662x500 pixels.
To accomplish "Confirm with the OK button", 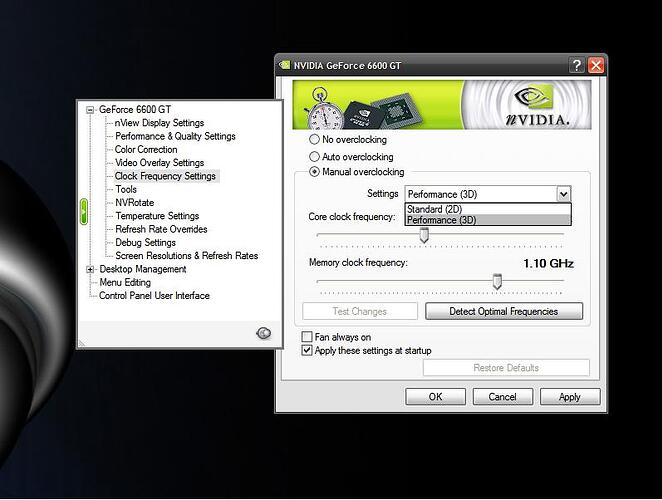I will point(435,397).
